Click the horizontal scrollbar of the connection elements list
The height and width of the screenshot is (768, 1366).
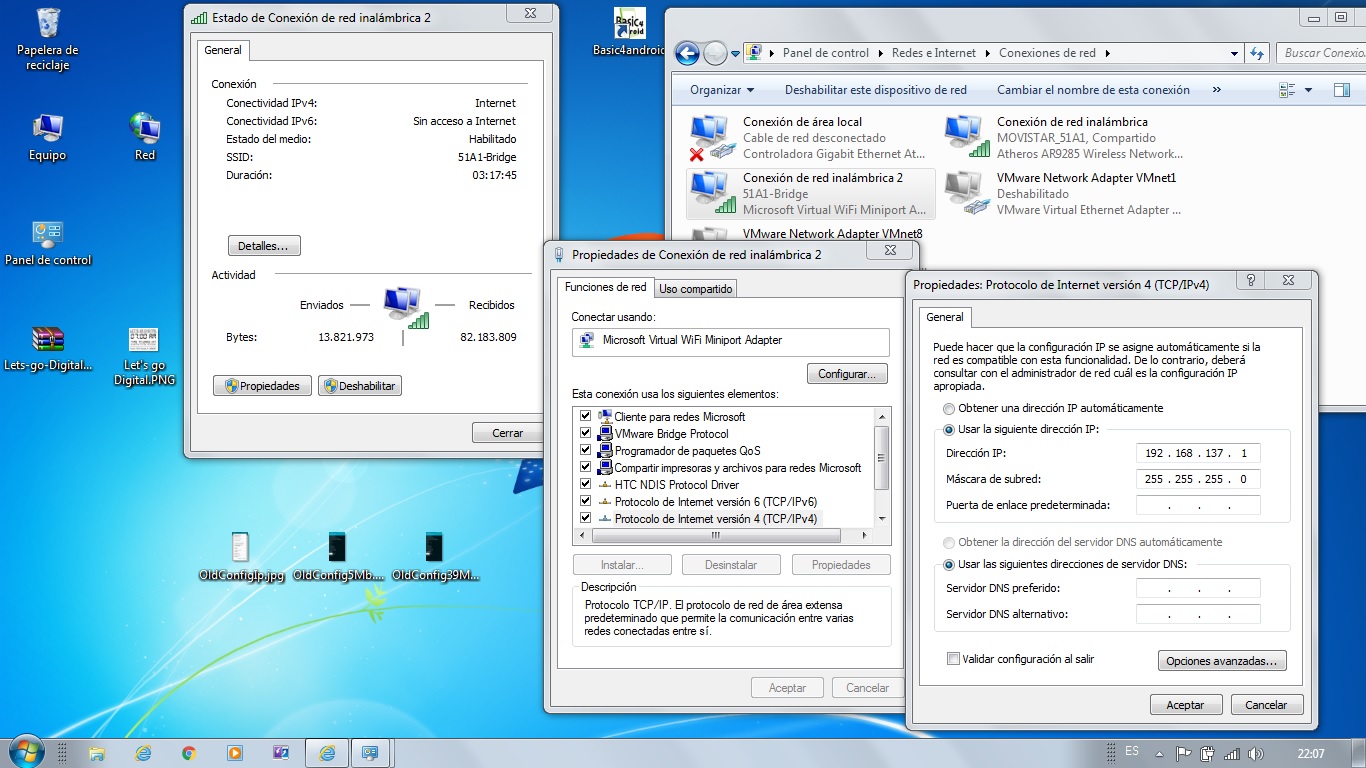715,535
